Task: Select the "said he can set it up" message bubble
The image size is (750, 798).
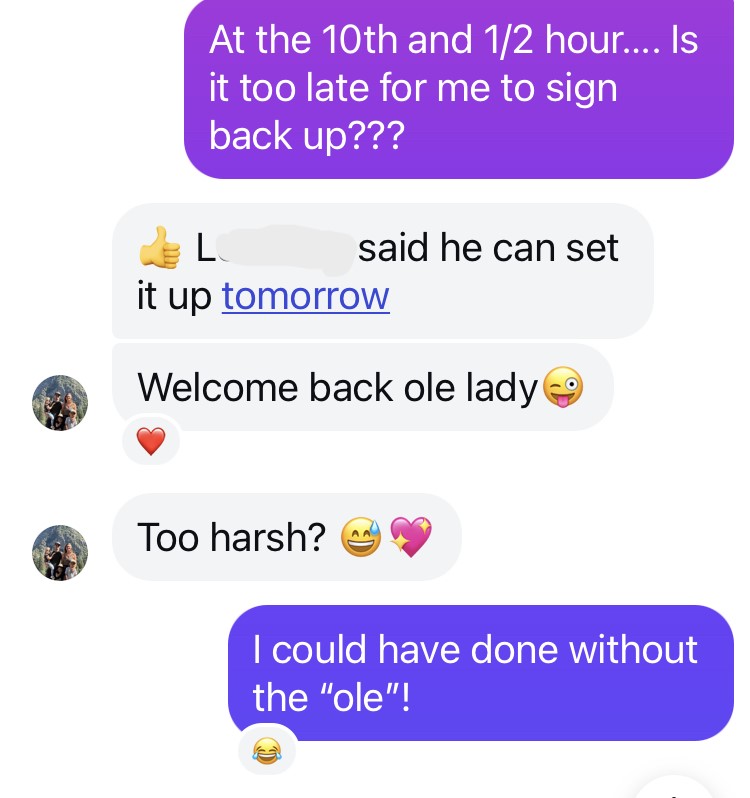Action: coord(383,271)
